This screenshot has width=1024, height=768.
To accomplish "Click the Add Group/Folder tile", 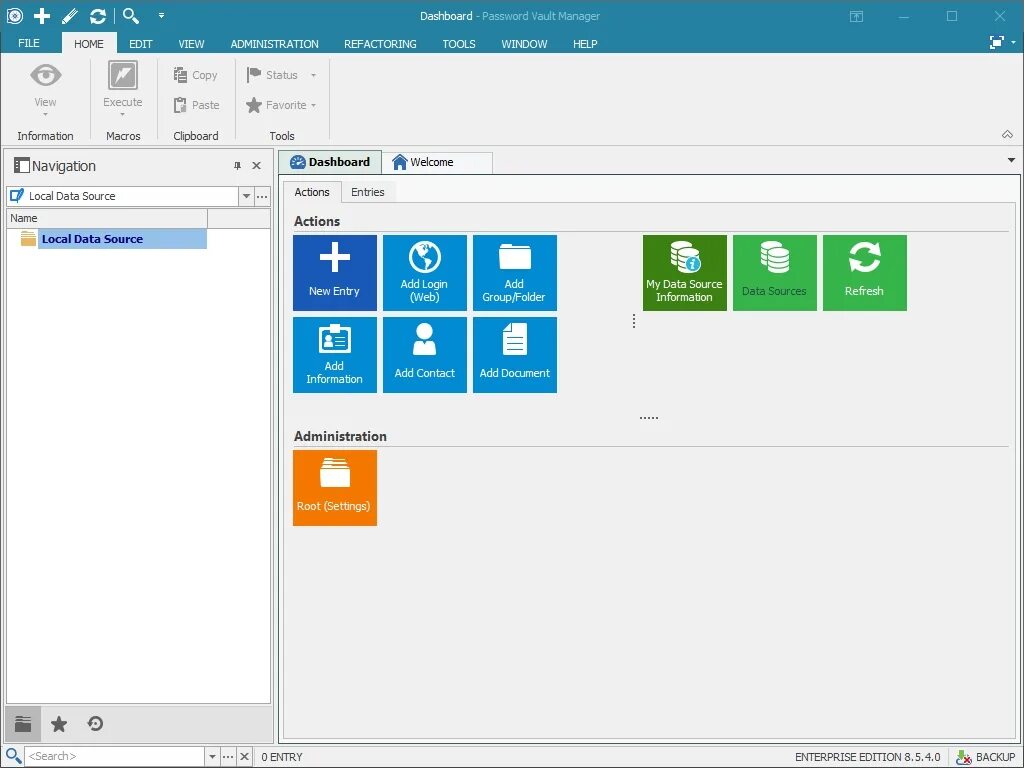I will (515, 273).
